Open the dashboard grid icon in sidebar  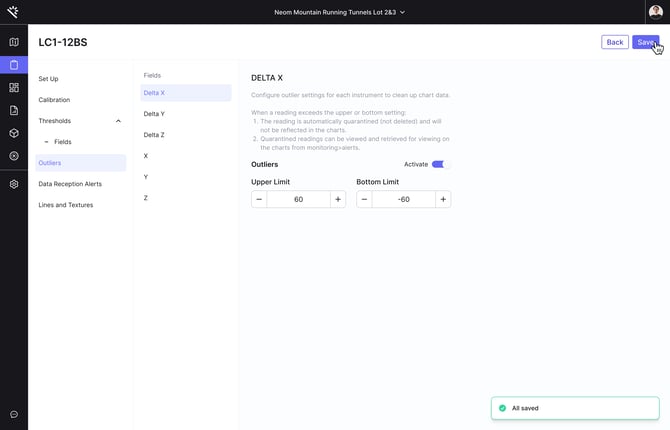click(x=14, y=88)
